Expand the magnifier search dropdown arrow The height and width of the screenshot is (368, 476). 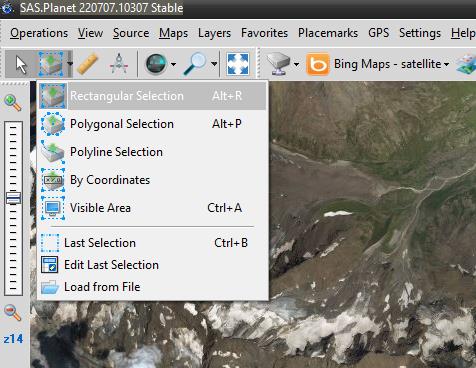point(214,64)
